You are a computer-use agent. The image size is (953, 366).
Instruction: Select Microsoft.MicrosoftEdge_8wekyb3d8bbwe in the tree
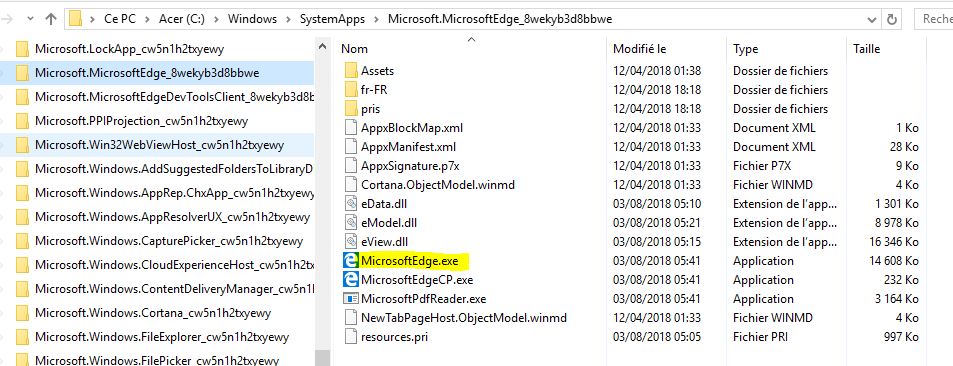tap(147, 73)
